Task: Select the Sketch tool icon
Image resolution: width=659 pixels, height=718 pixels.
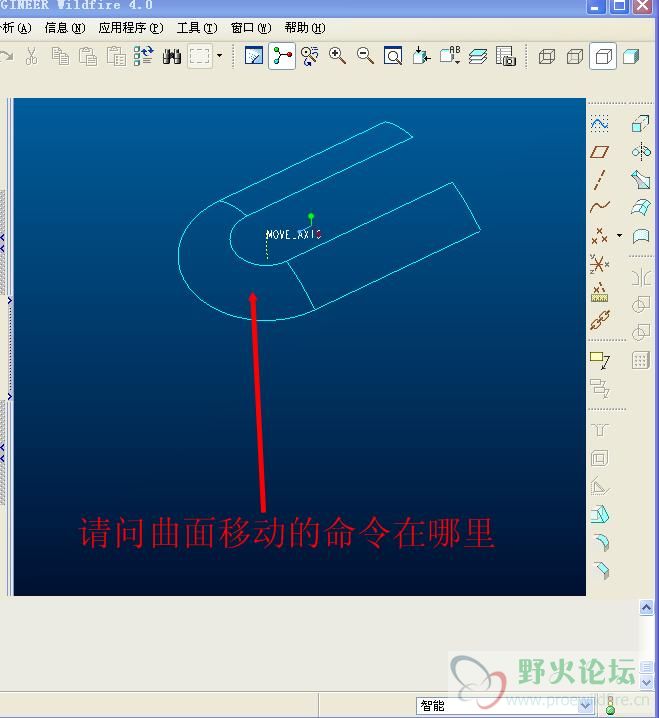Action: coord(599,124)
